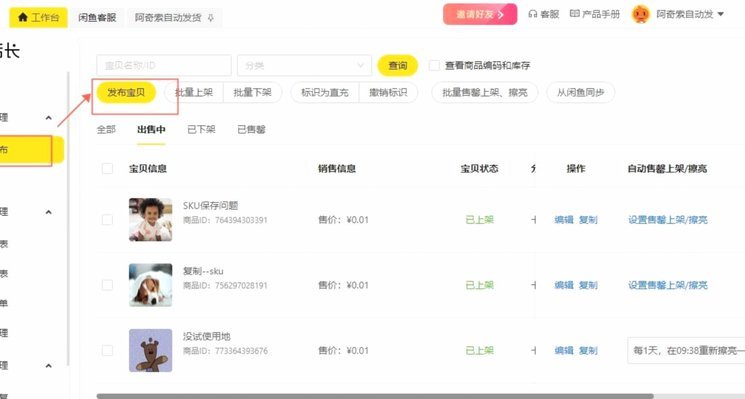Viewport: 745px width, 399px height.
Task: Click 设置售罄上架/擦亮 for 复制--sku
Action: tap(668, 285)
